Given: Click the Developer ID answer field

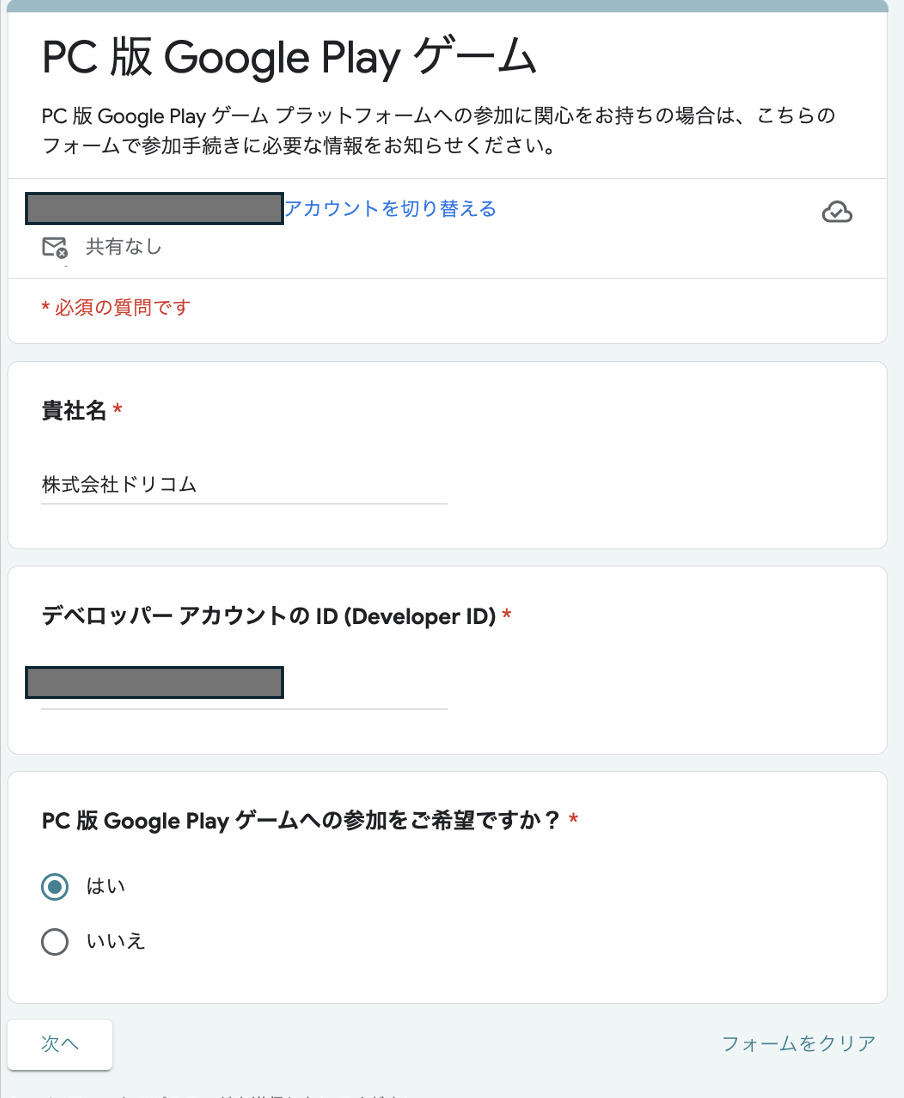Looking at the screenshot, I should (244, 684).
